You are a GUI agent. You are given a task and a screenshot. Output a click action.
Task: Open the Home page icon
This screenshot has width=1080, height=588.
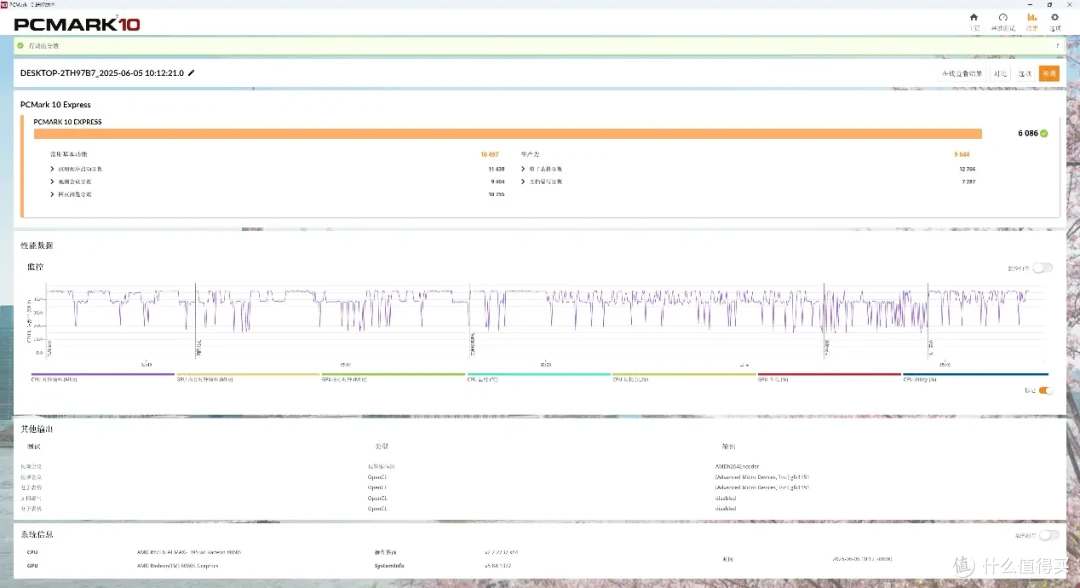point(974,18)
